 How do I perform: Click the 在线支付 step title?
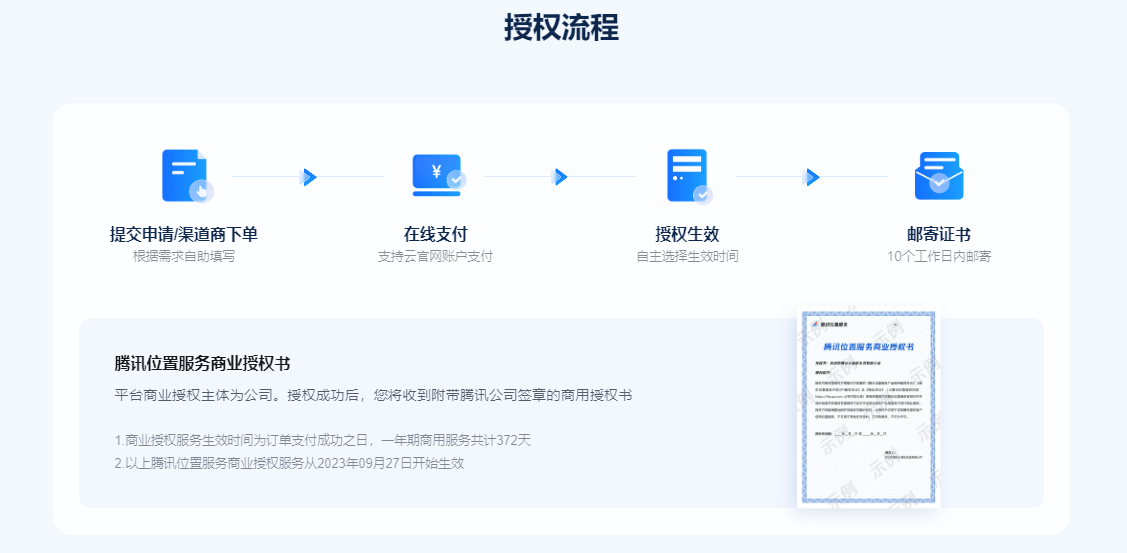tap(436, 234)
